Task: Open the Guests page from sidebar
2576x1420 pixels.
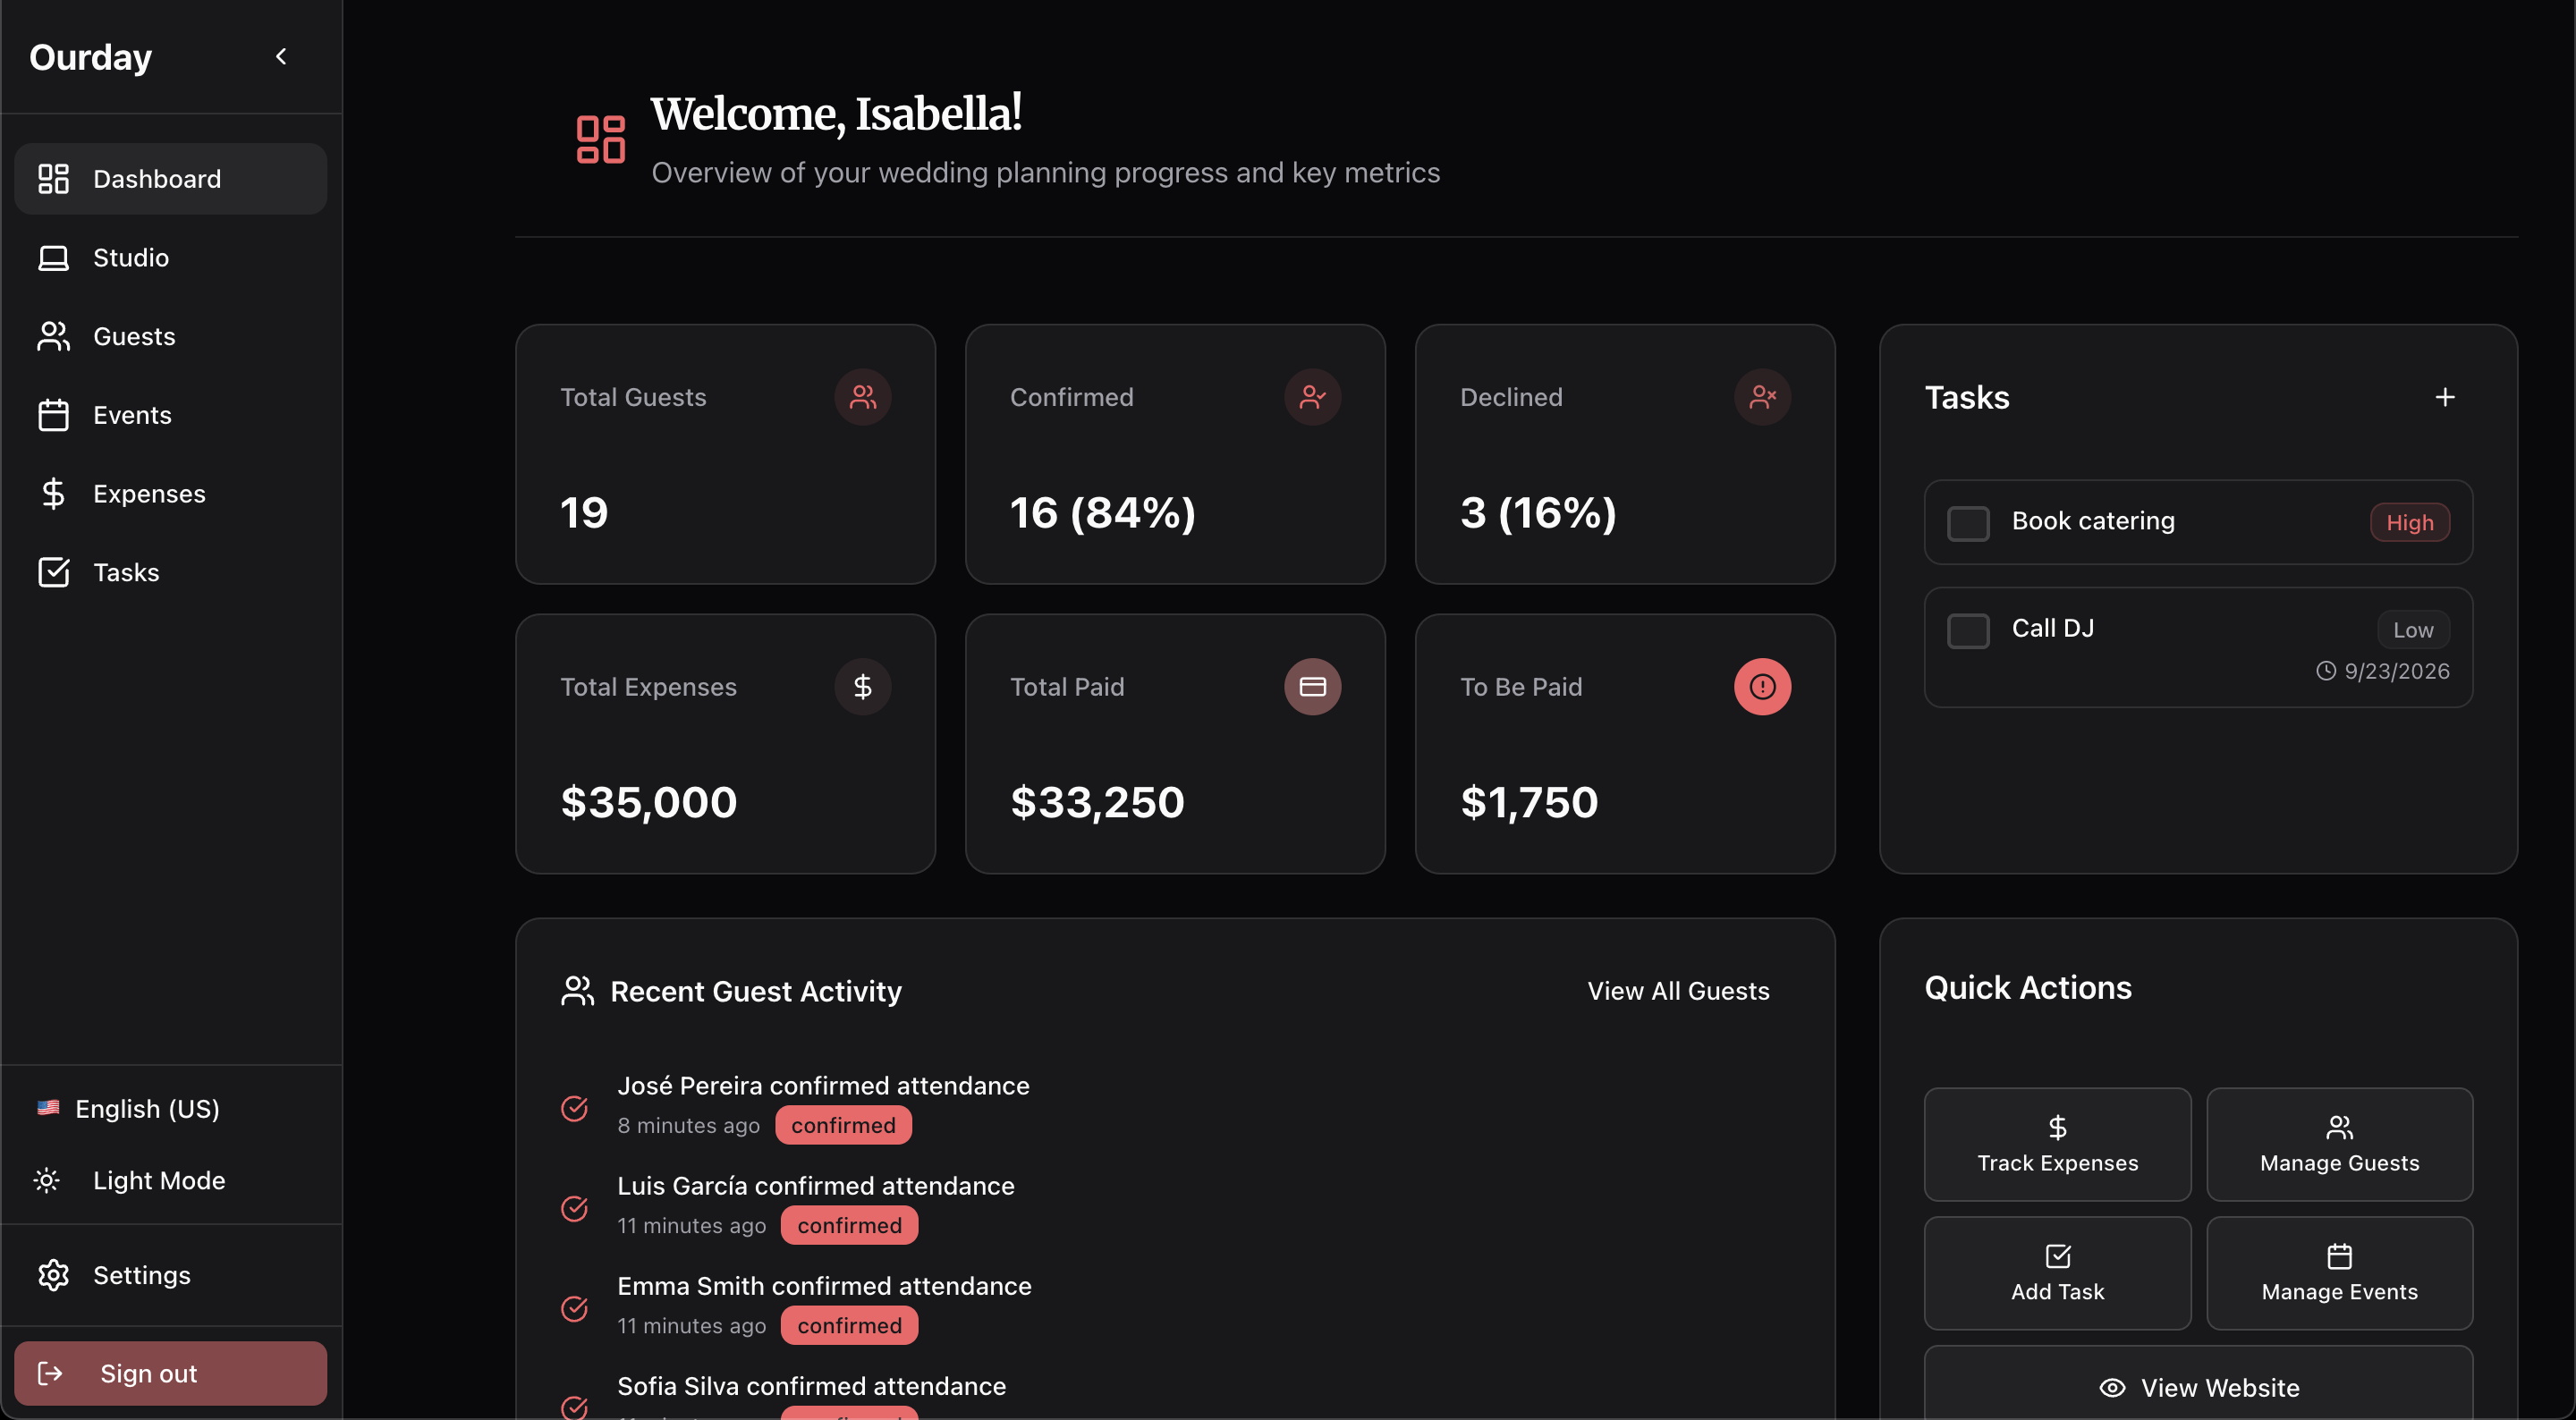Action: tap(133, 336)
